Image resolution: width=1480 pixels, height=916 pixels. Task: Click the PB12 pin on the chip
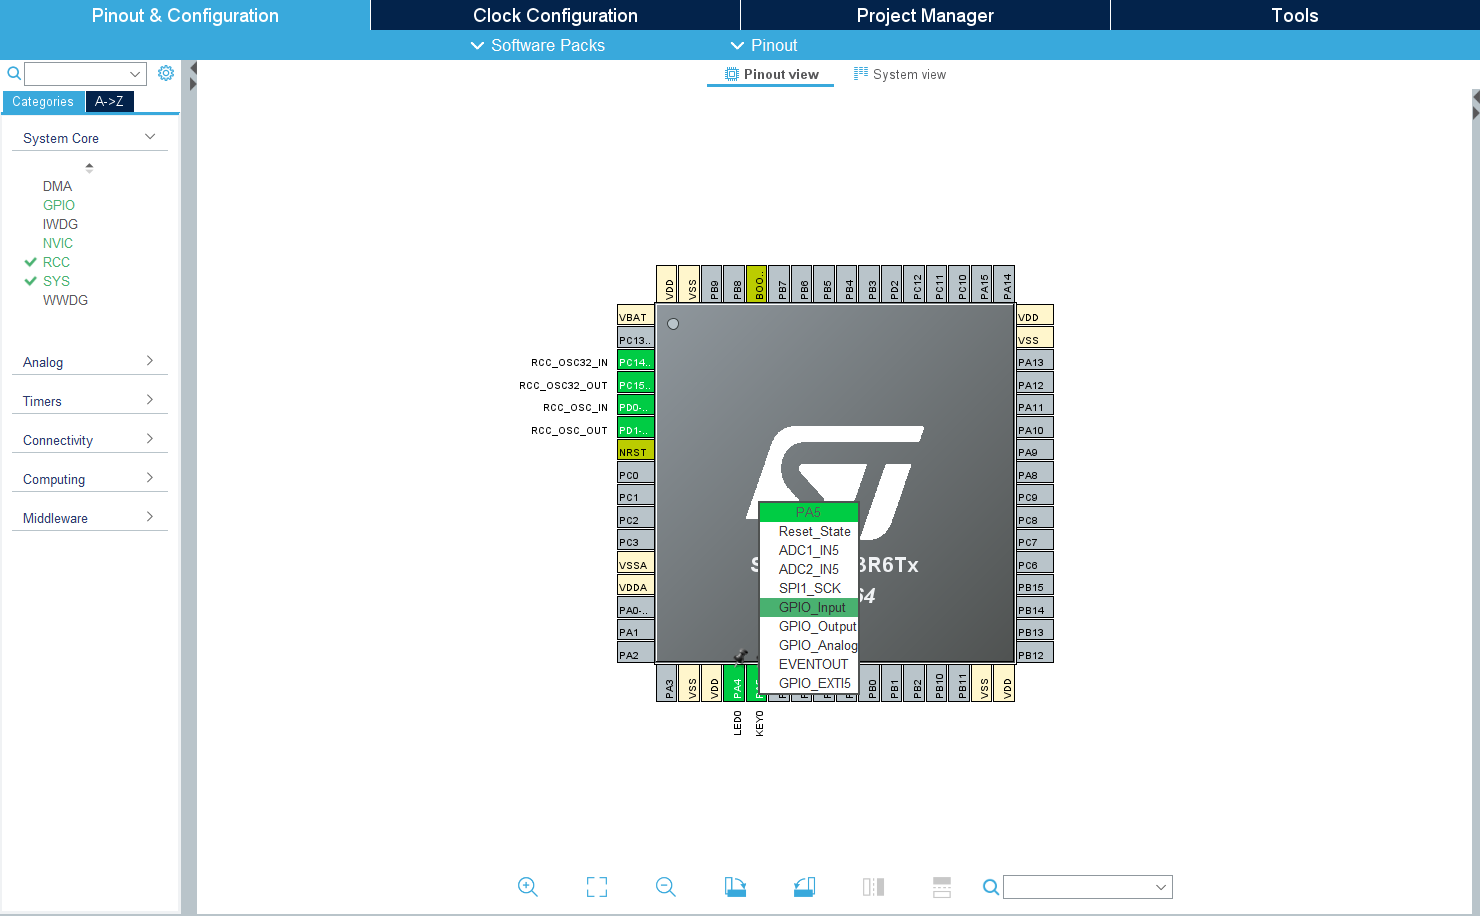tap(1035, 654)
